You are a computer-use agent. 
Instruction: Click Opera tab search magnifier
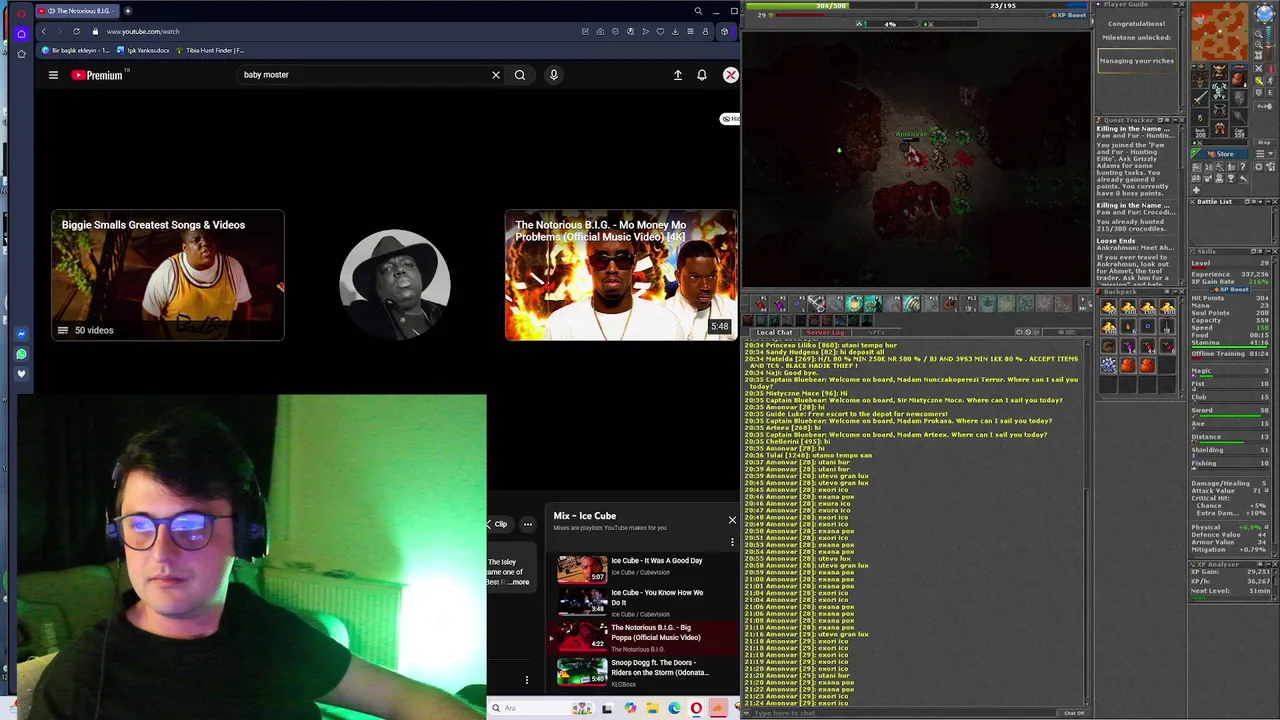pyautogui.click(x=698, y=11)
